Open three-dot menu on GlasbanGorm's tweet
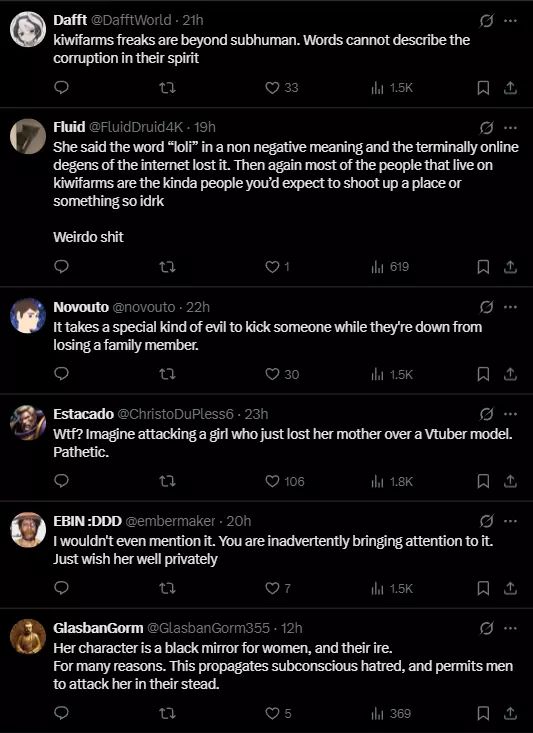533x733 pixels. (x=511, y=628)
